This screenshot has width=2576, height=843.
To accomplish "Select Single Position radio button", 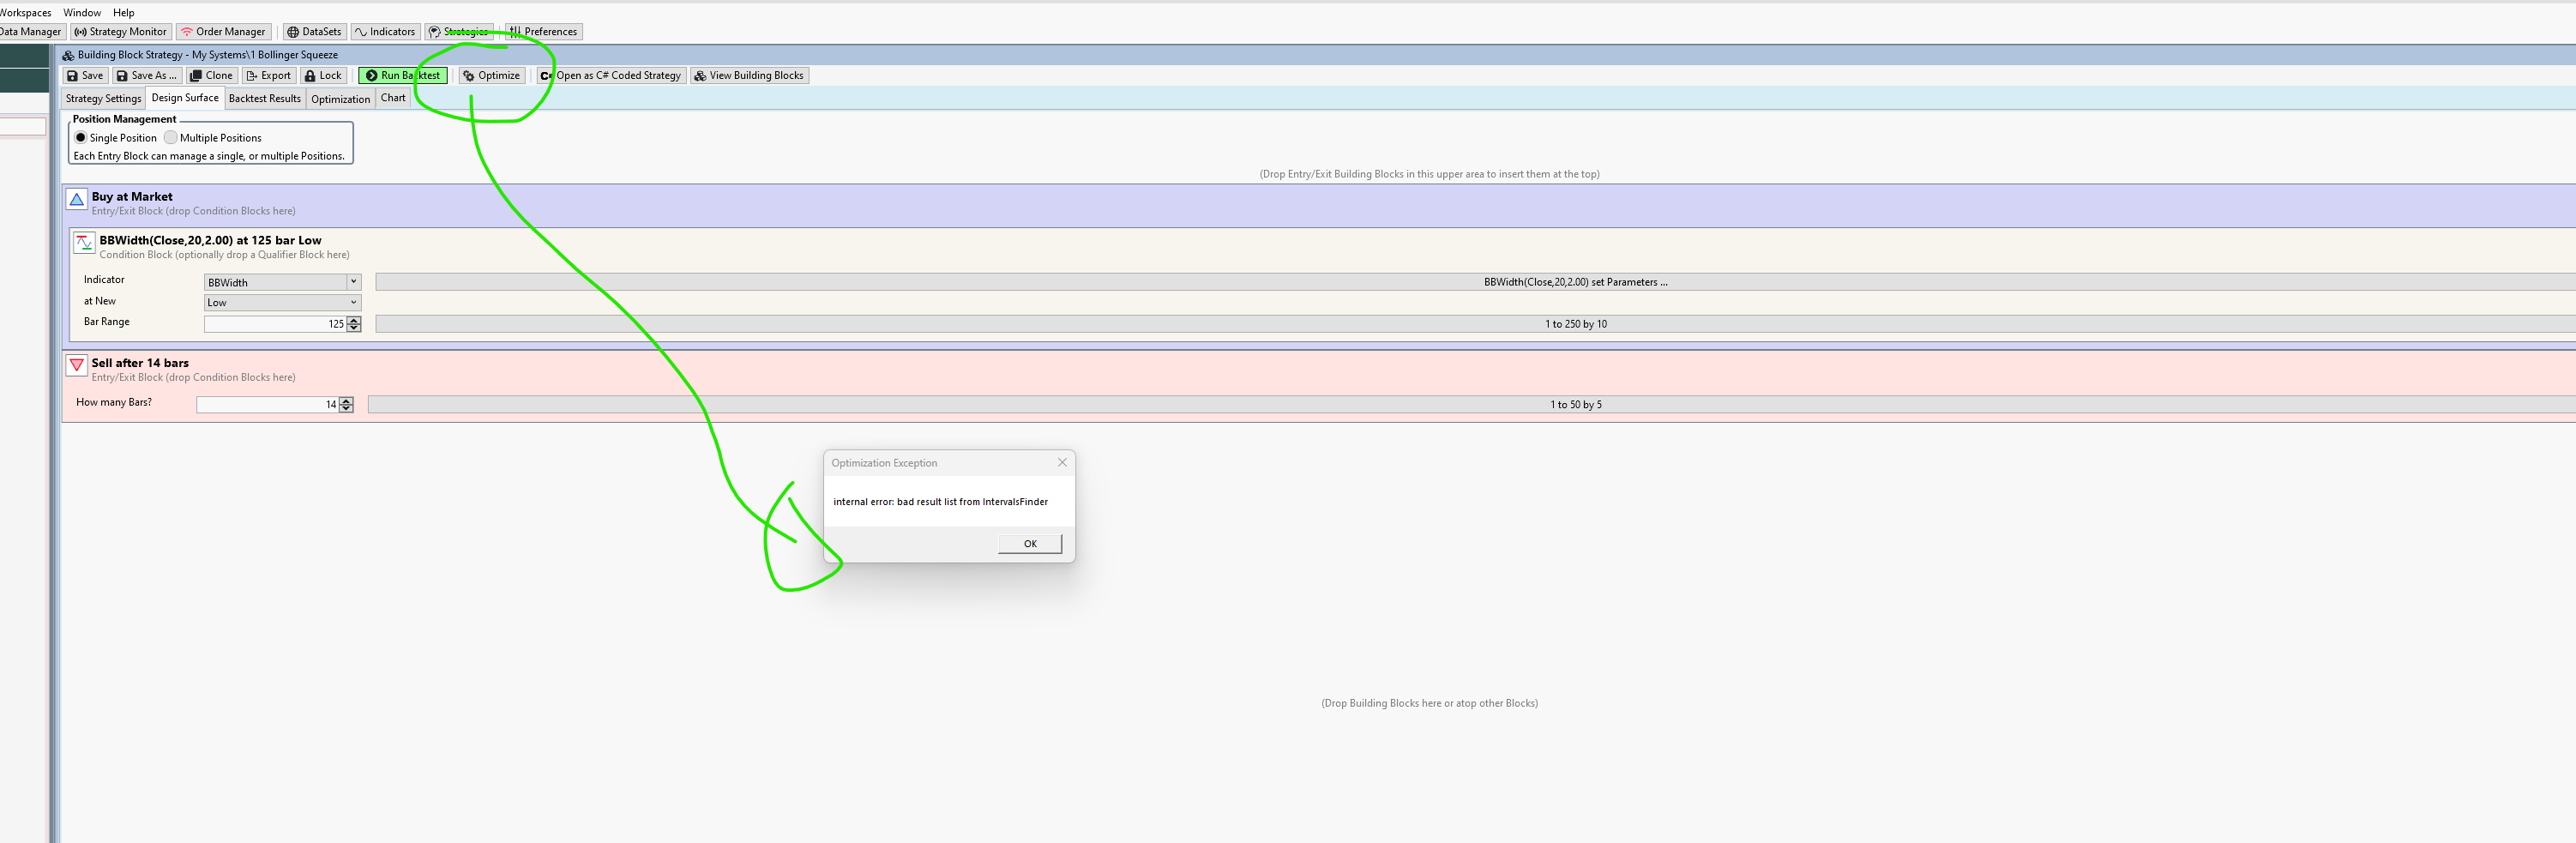I will point(81,138).
